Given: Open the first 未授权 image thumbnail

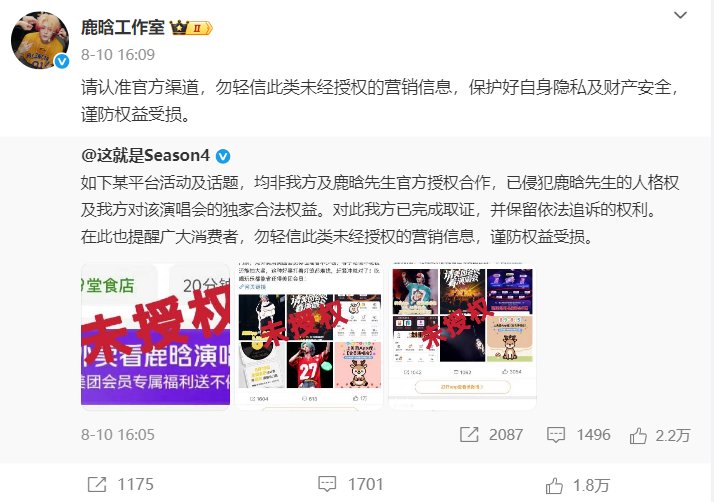Looking at the screenshot, I should 155,336.
